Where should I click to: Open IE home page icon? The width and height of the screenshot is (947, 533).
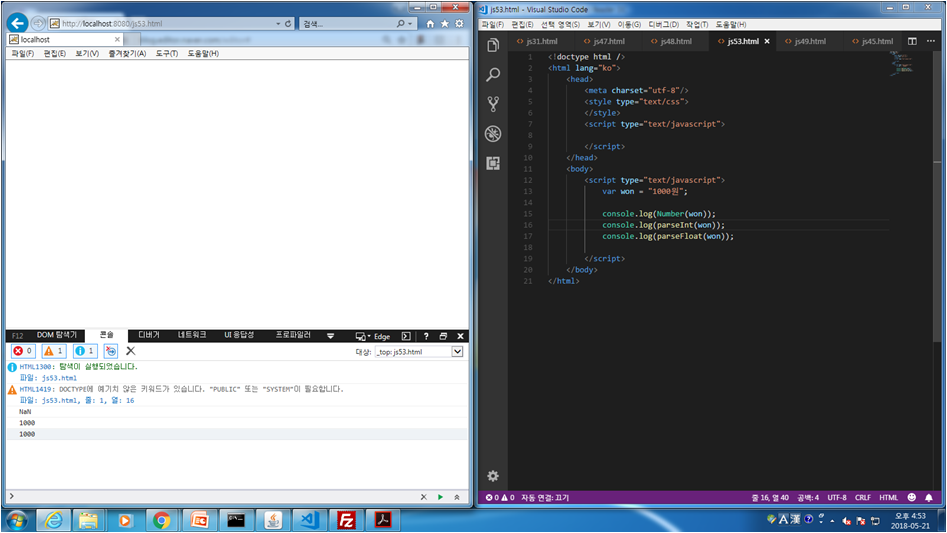point(430,24)
